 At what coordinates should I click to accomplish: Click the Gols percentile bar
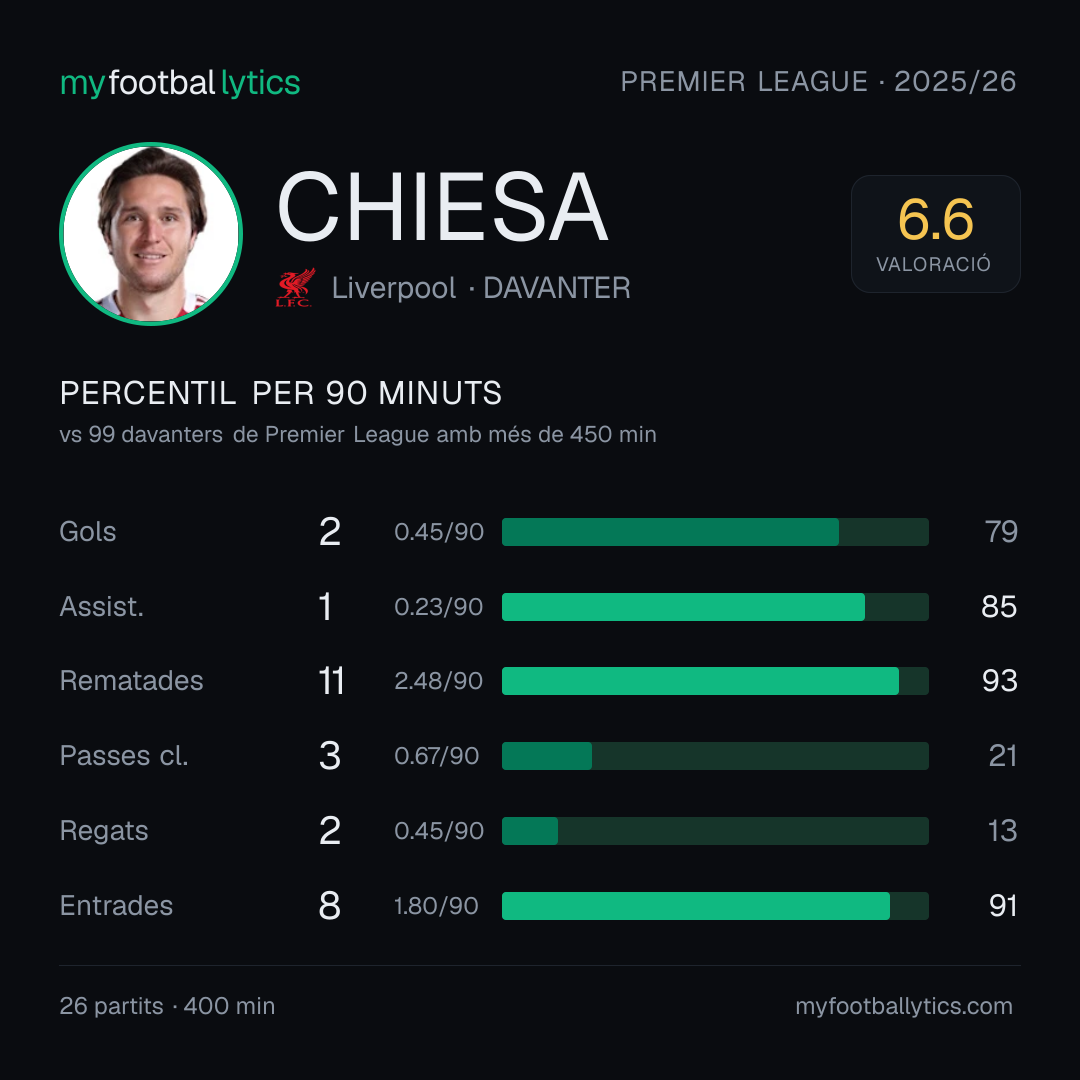coord(715,532)
